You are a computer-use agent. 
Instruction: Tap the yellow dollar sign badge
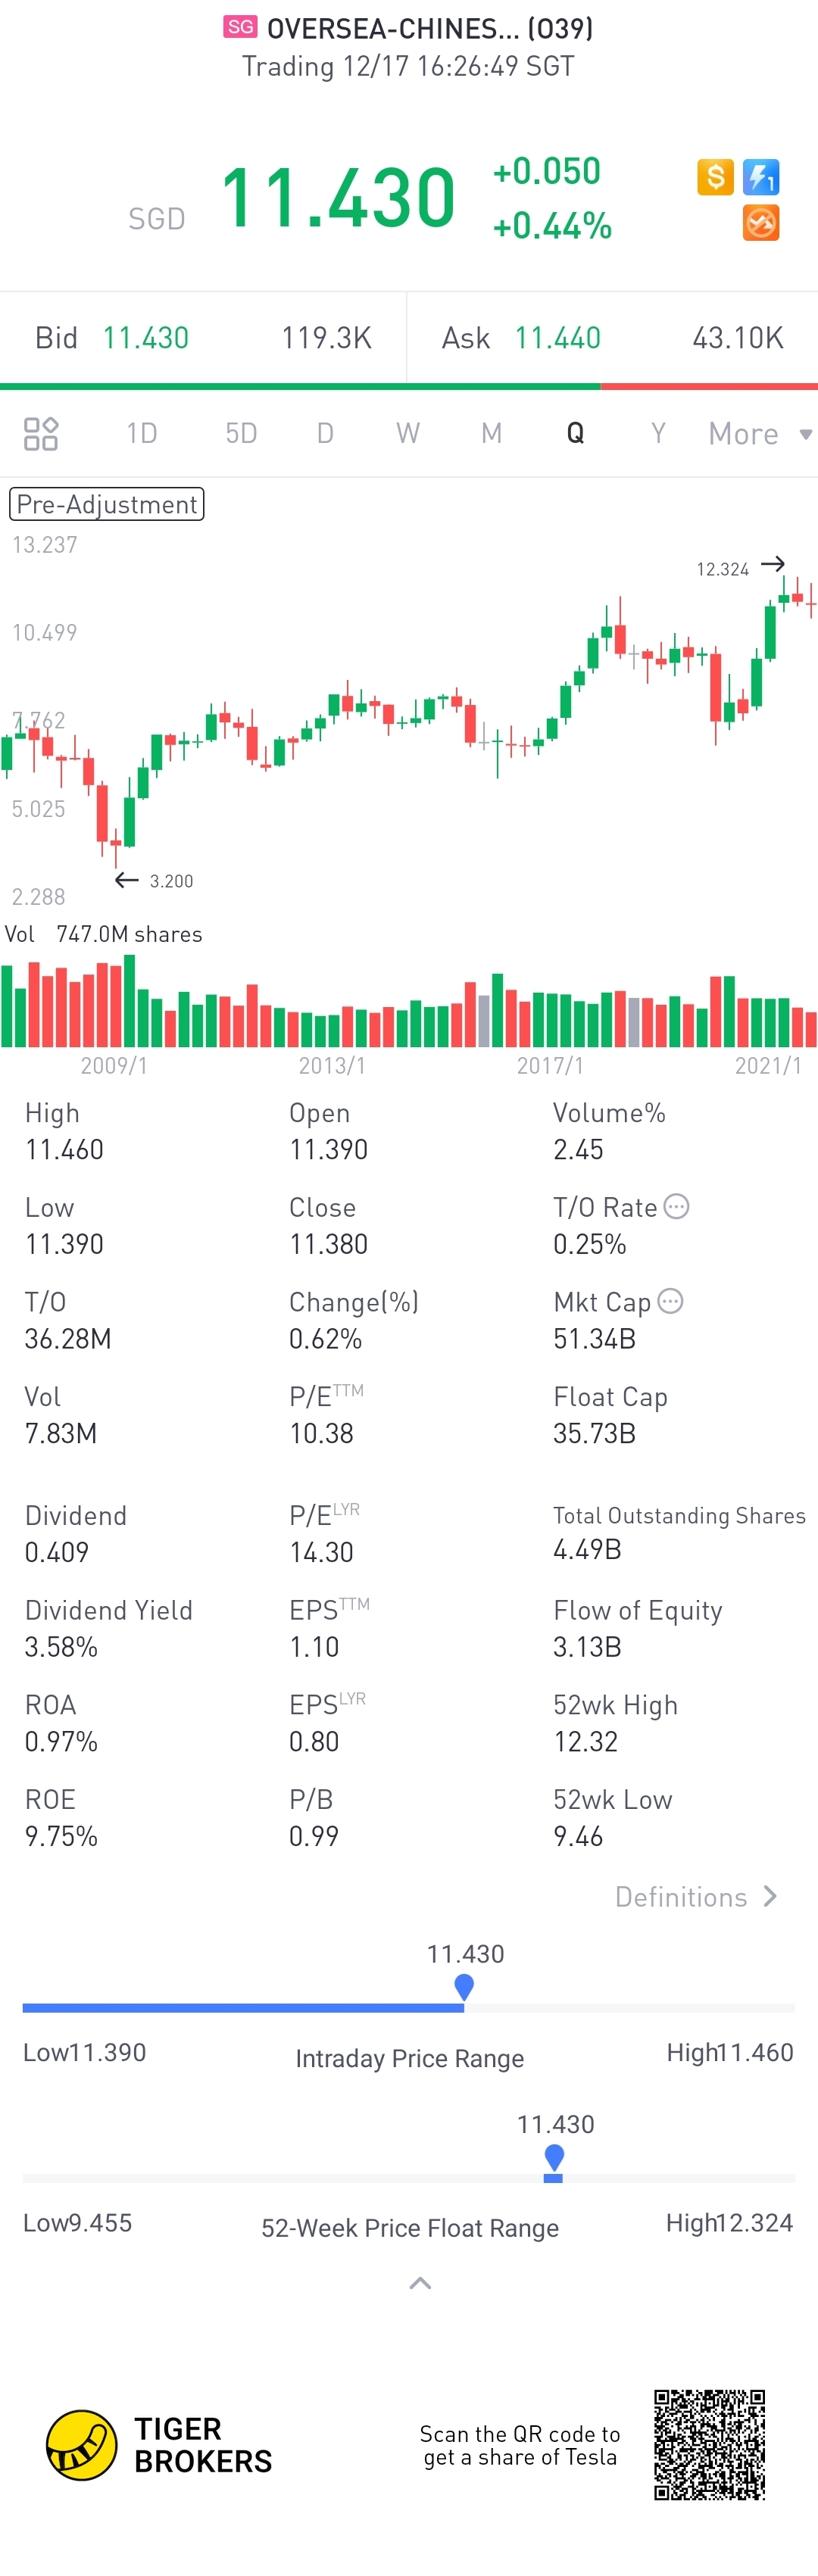(715, 177)
